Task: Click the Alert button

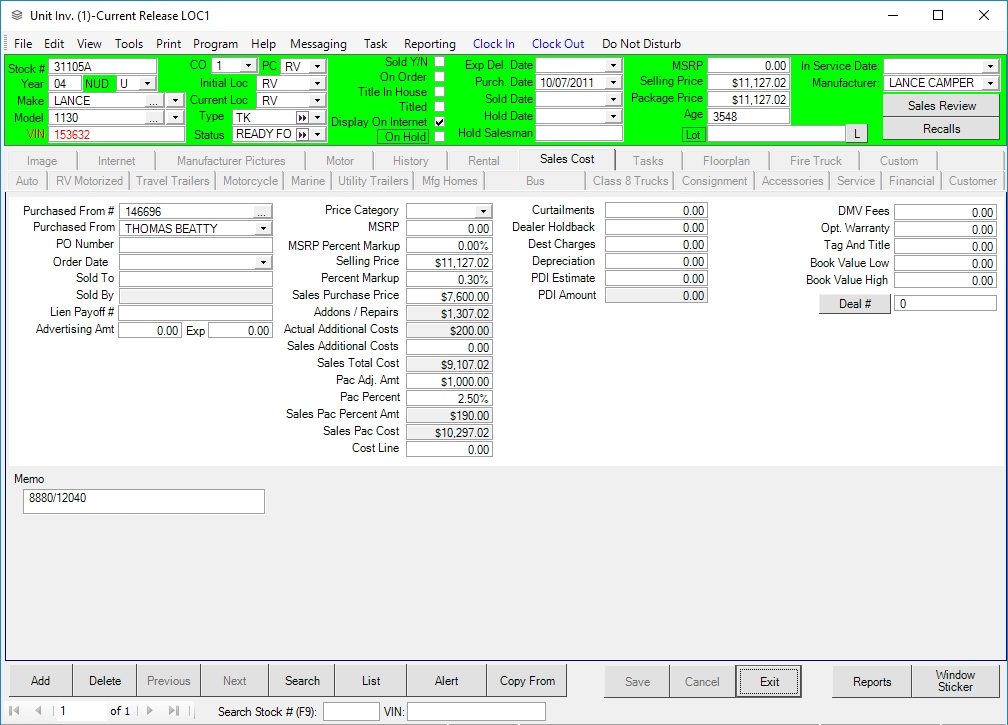Action: tap(446, 681)
